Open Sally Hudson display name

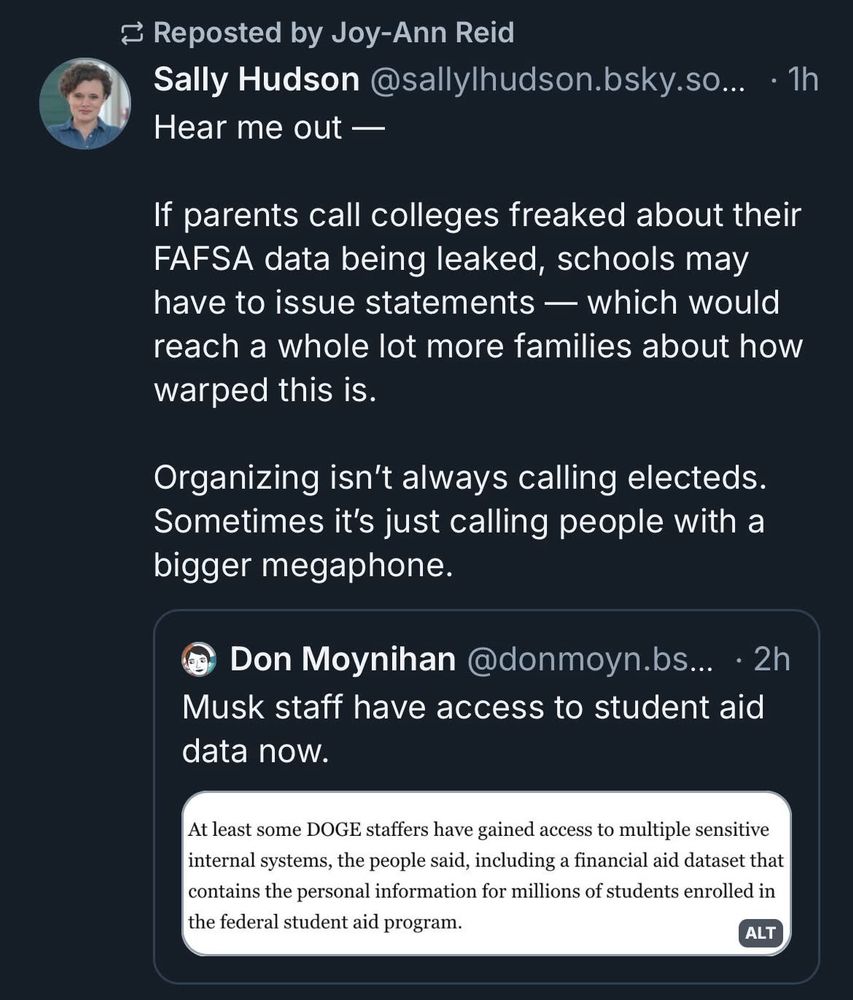click(256, 80)
